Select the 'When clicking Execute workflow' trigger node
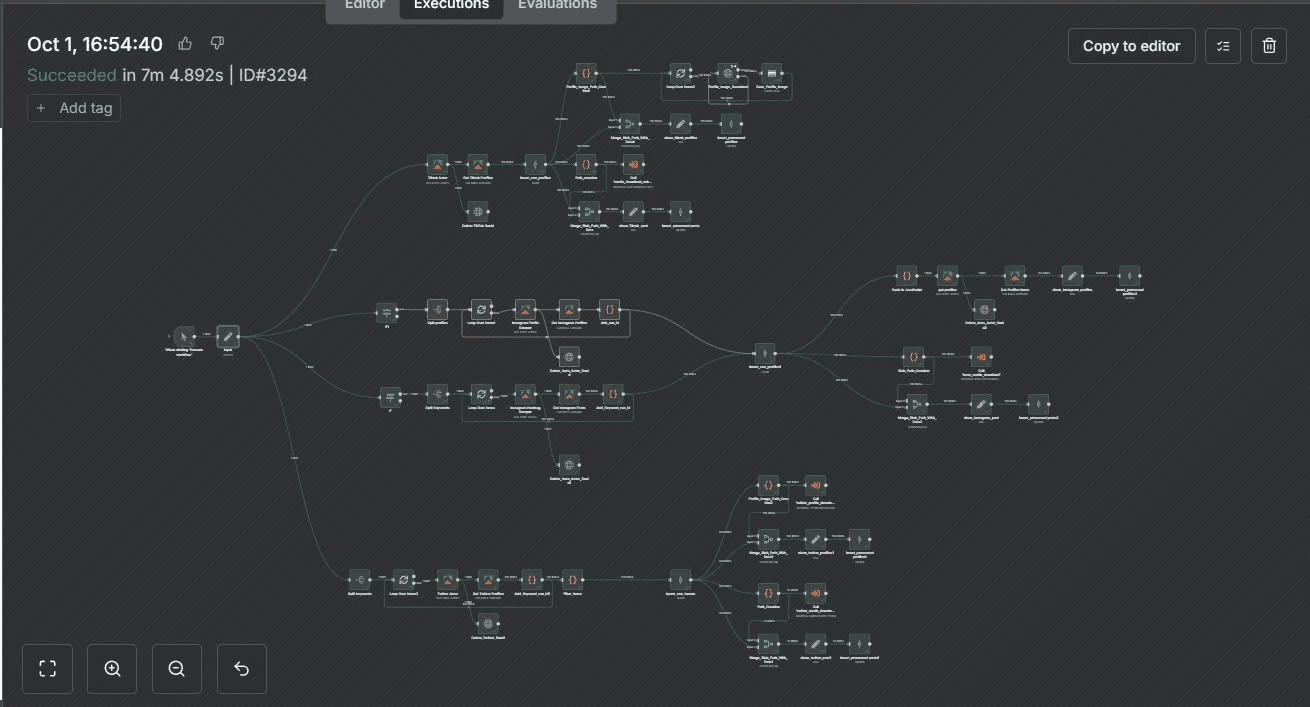The image size is (1310, 707). point(185,336)
